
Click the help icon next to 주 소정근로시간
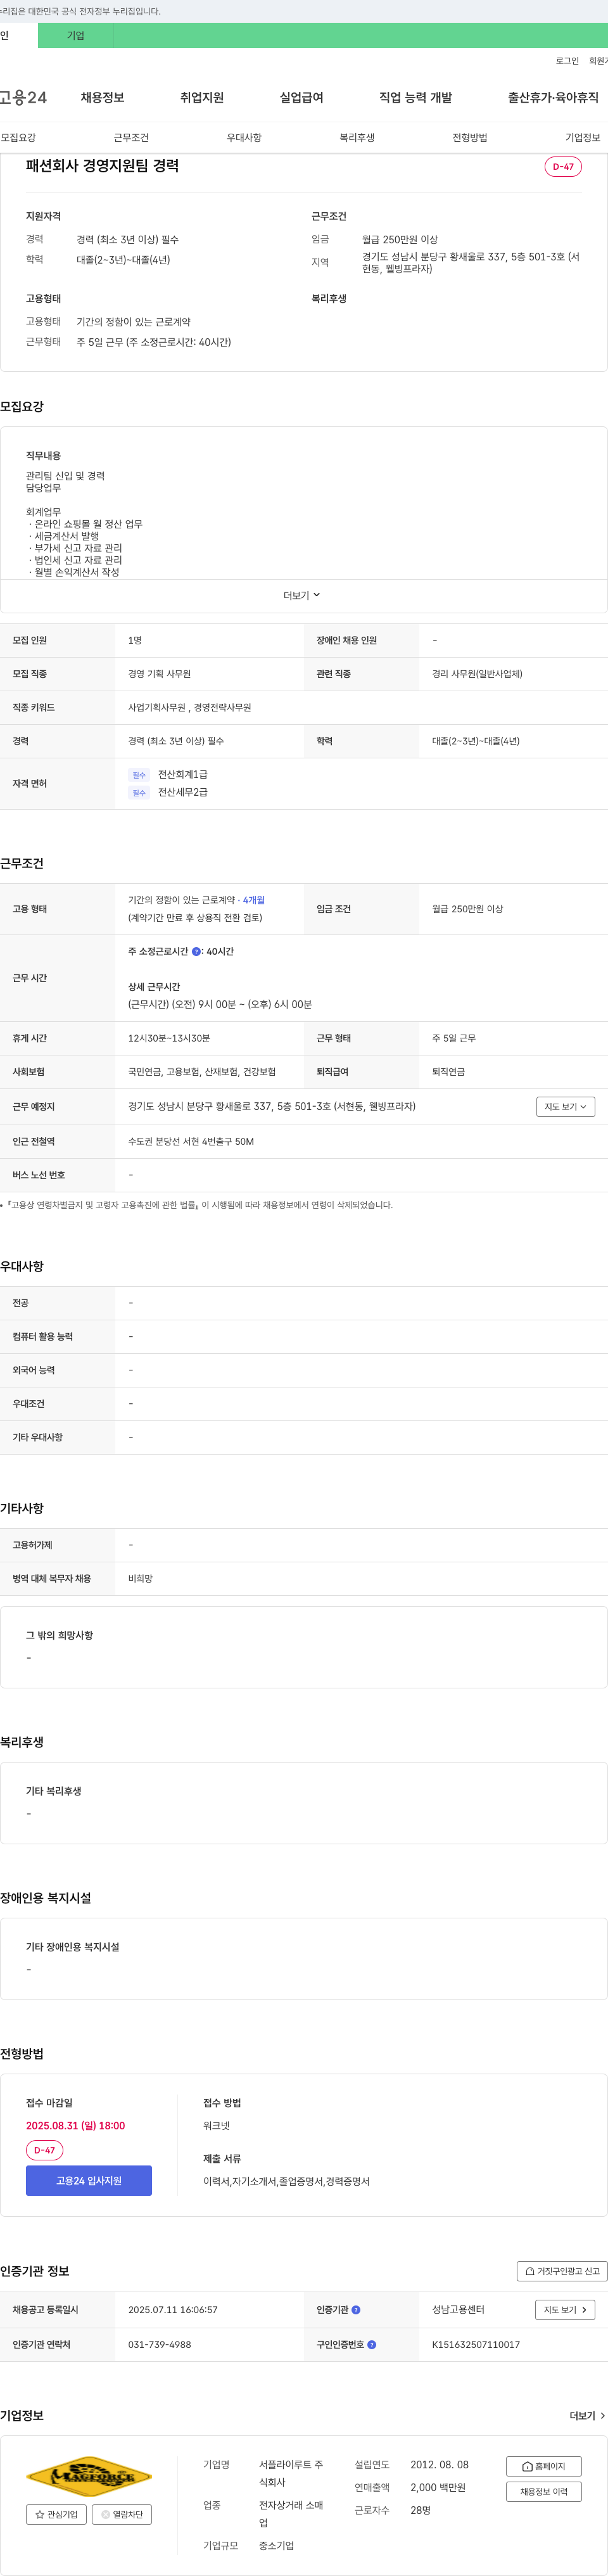pos(196,951)
